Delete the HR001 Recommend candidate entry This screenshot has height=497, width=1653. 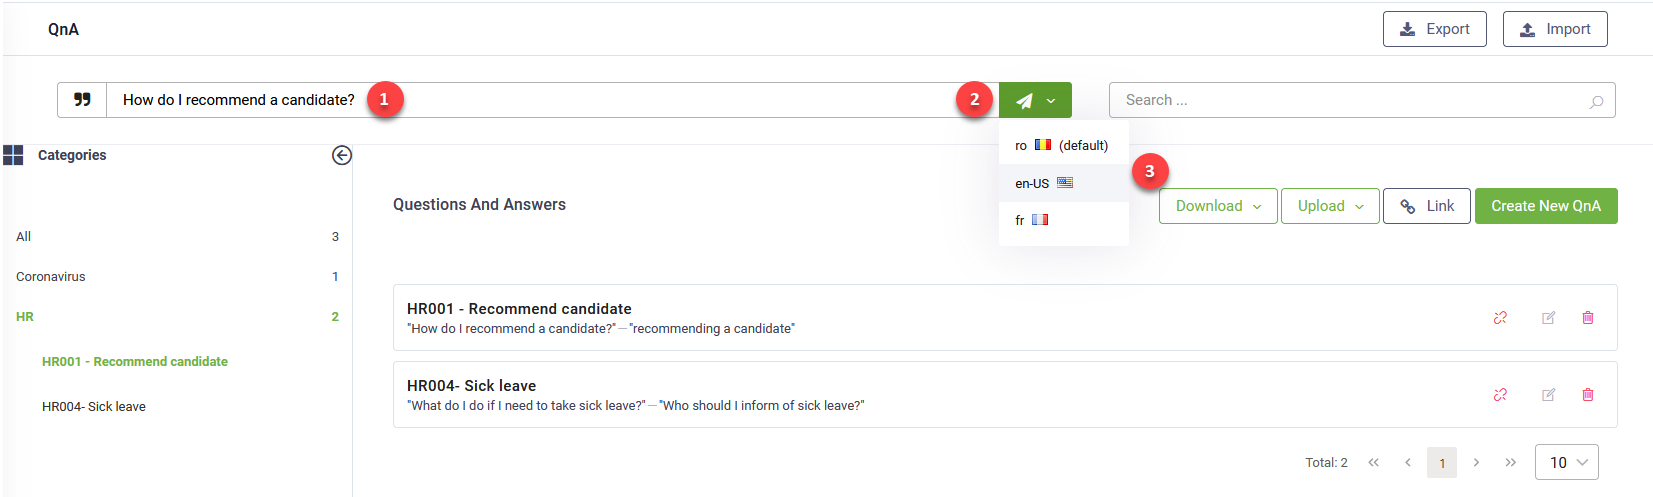[x=1588, y=318]
